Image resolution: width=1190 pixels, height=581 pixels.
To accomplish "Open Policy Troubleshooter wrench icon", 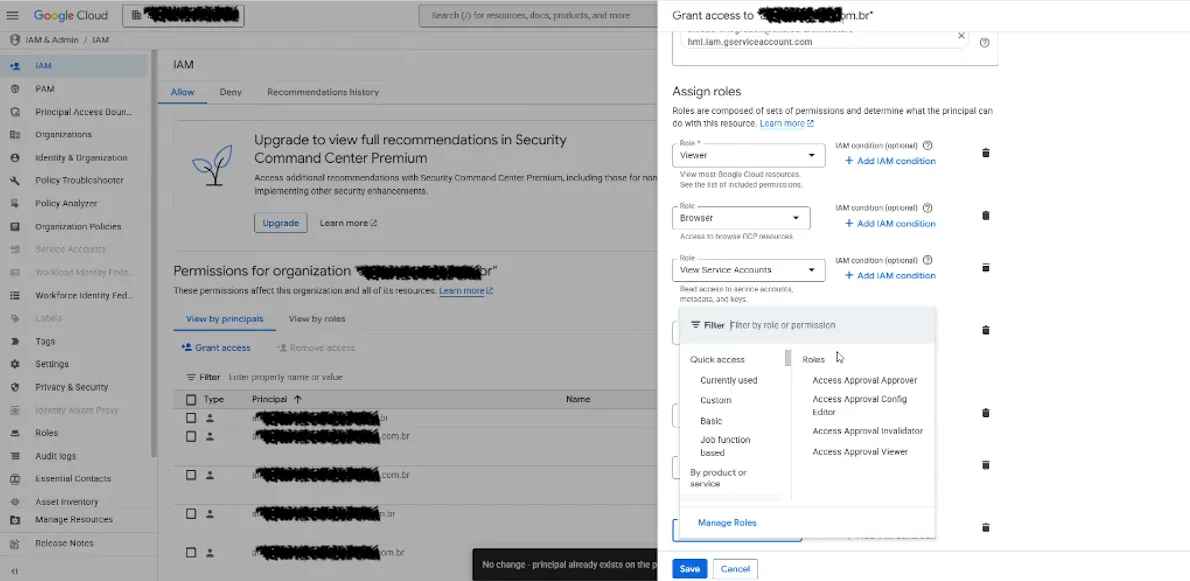I will click(x=14, y=181).
